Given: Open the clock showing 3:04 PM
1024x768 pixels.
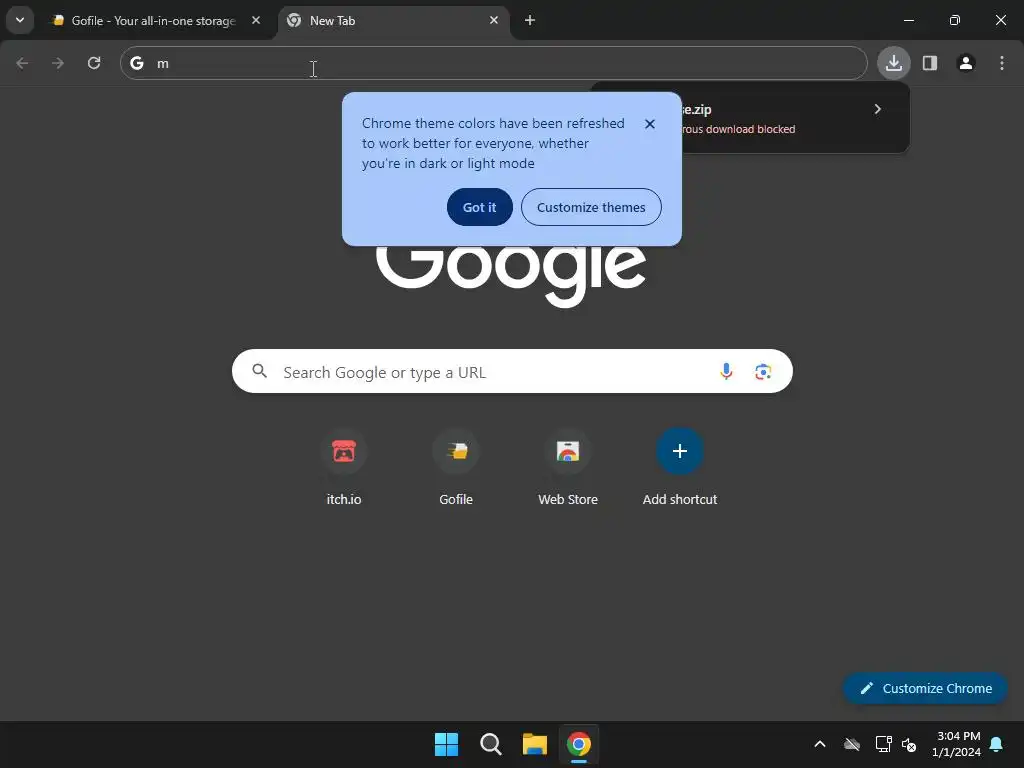Looking at the screenshot, I should (x=957, y=744).
